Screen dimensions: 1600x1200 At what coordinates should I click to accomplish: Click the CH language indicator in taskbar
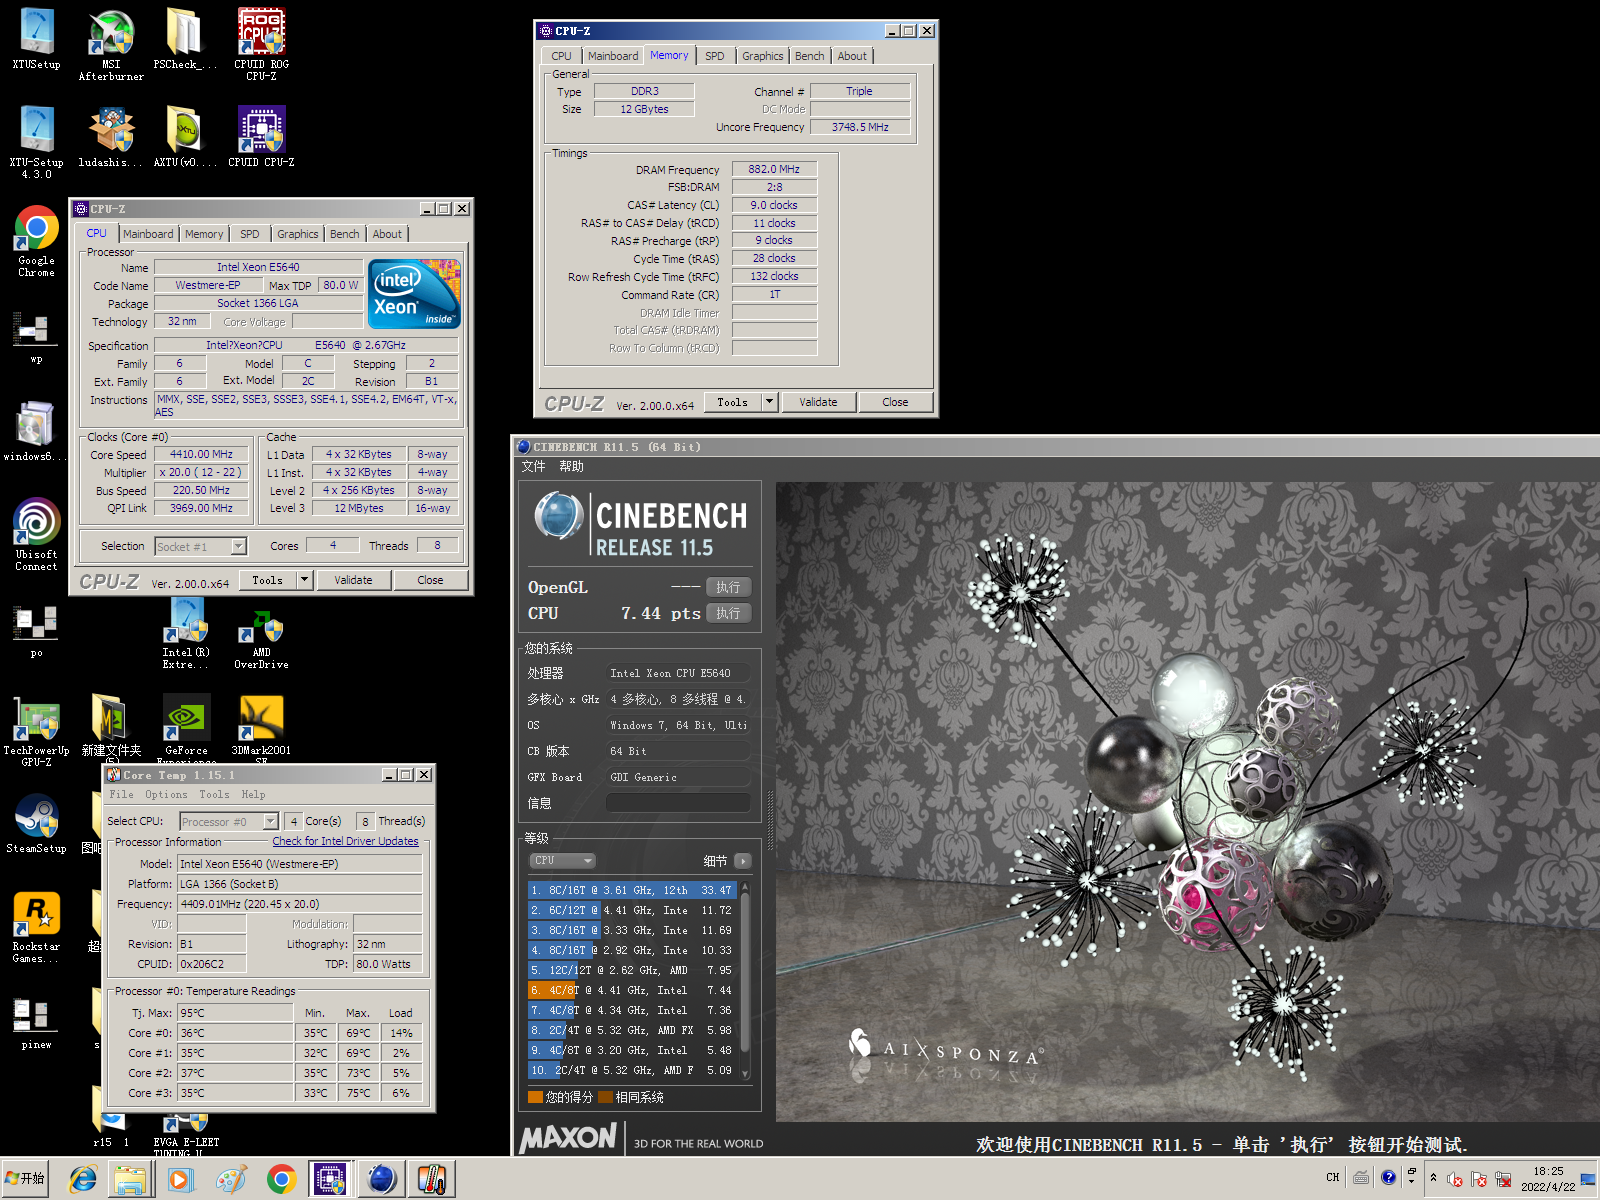pos(1332,1177)
